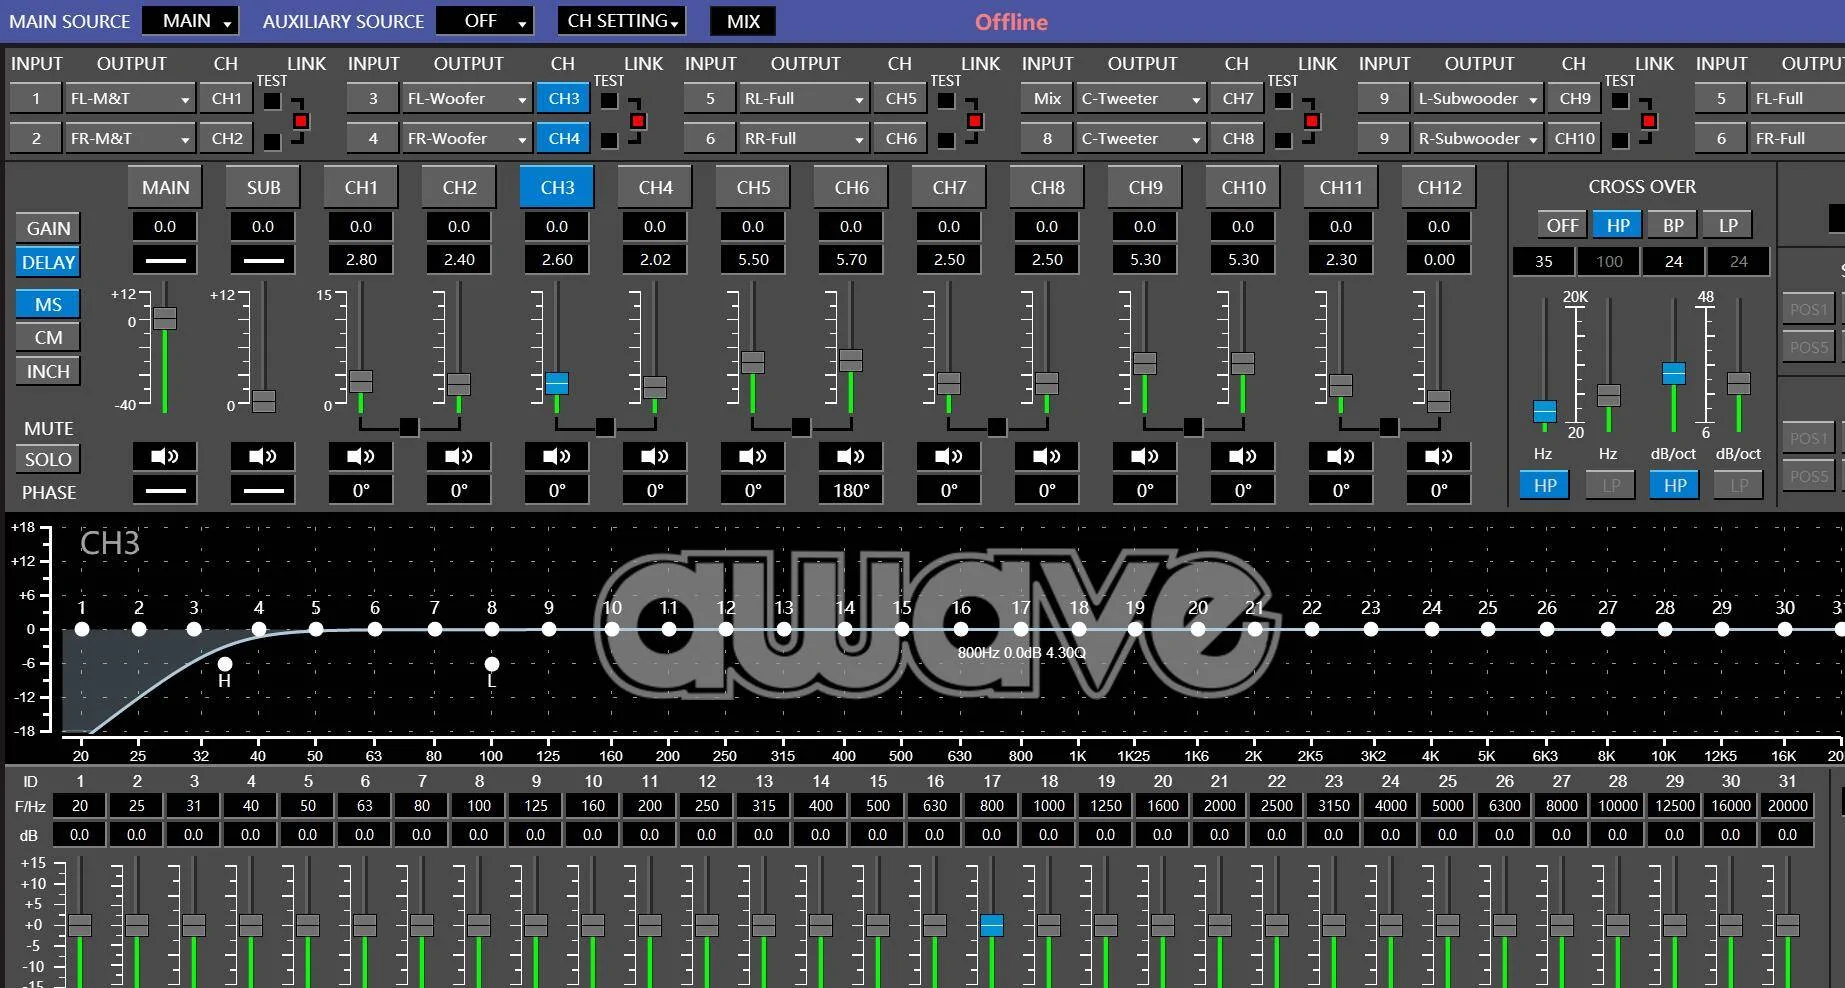Screen dimensions: 1845x988
Task: Click EQ point 16 on the frequency curve
Action: [x=961, y=629]
